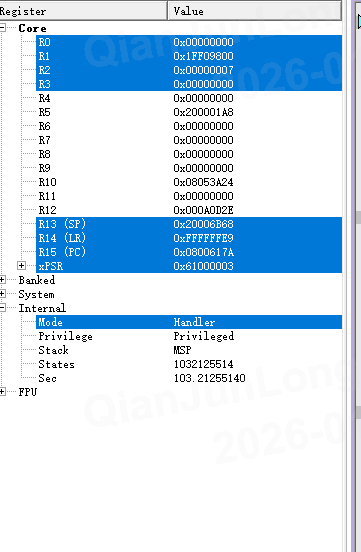Click R5 value 0x200001A8
Screen dimensions: 361x552
pyautogui.click(x=203, y=112)
